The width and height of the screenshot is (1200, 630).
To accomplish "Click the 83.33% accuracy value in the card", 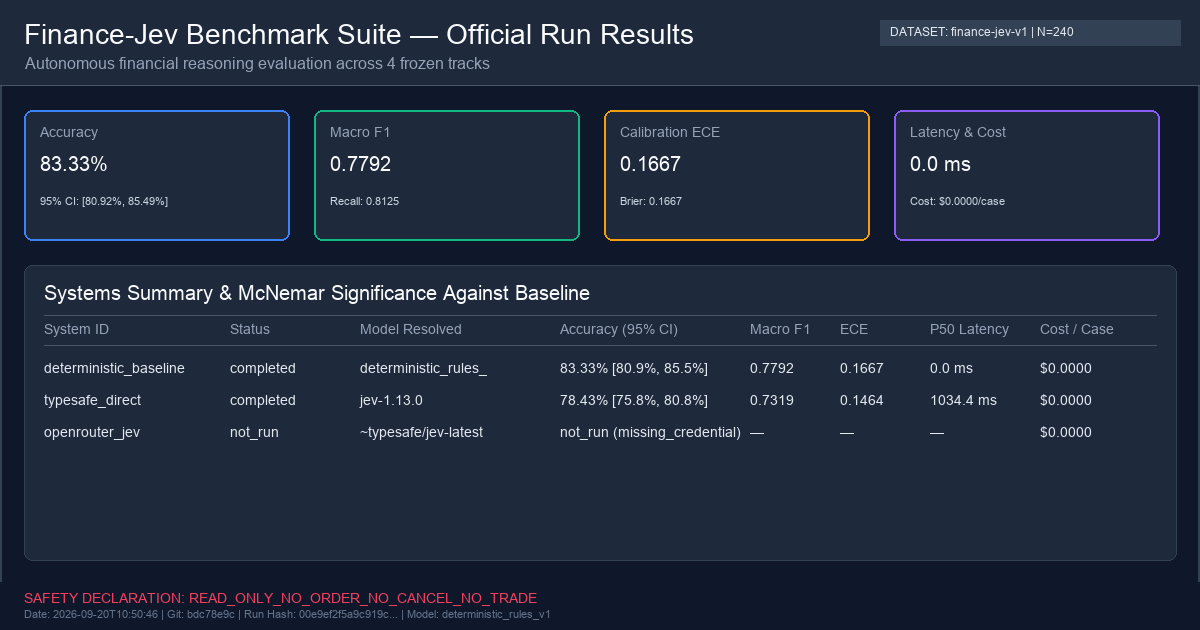I will pyautogui.click(x=73, y=164).
